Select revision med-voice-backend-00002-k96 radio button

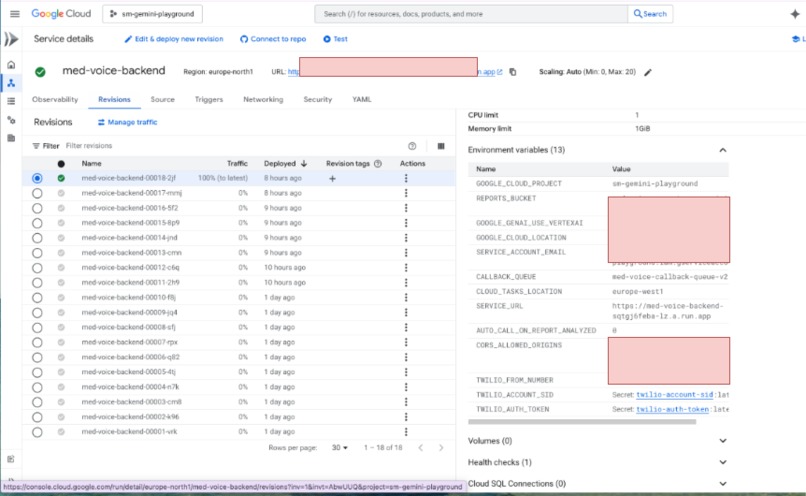[37, 417]
